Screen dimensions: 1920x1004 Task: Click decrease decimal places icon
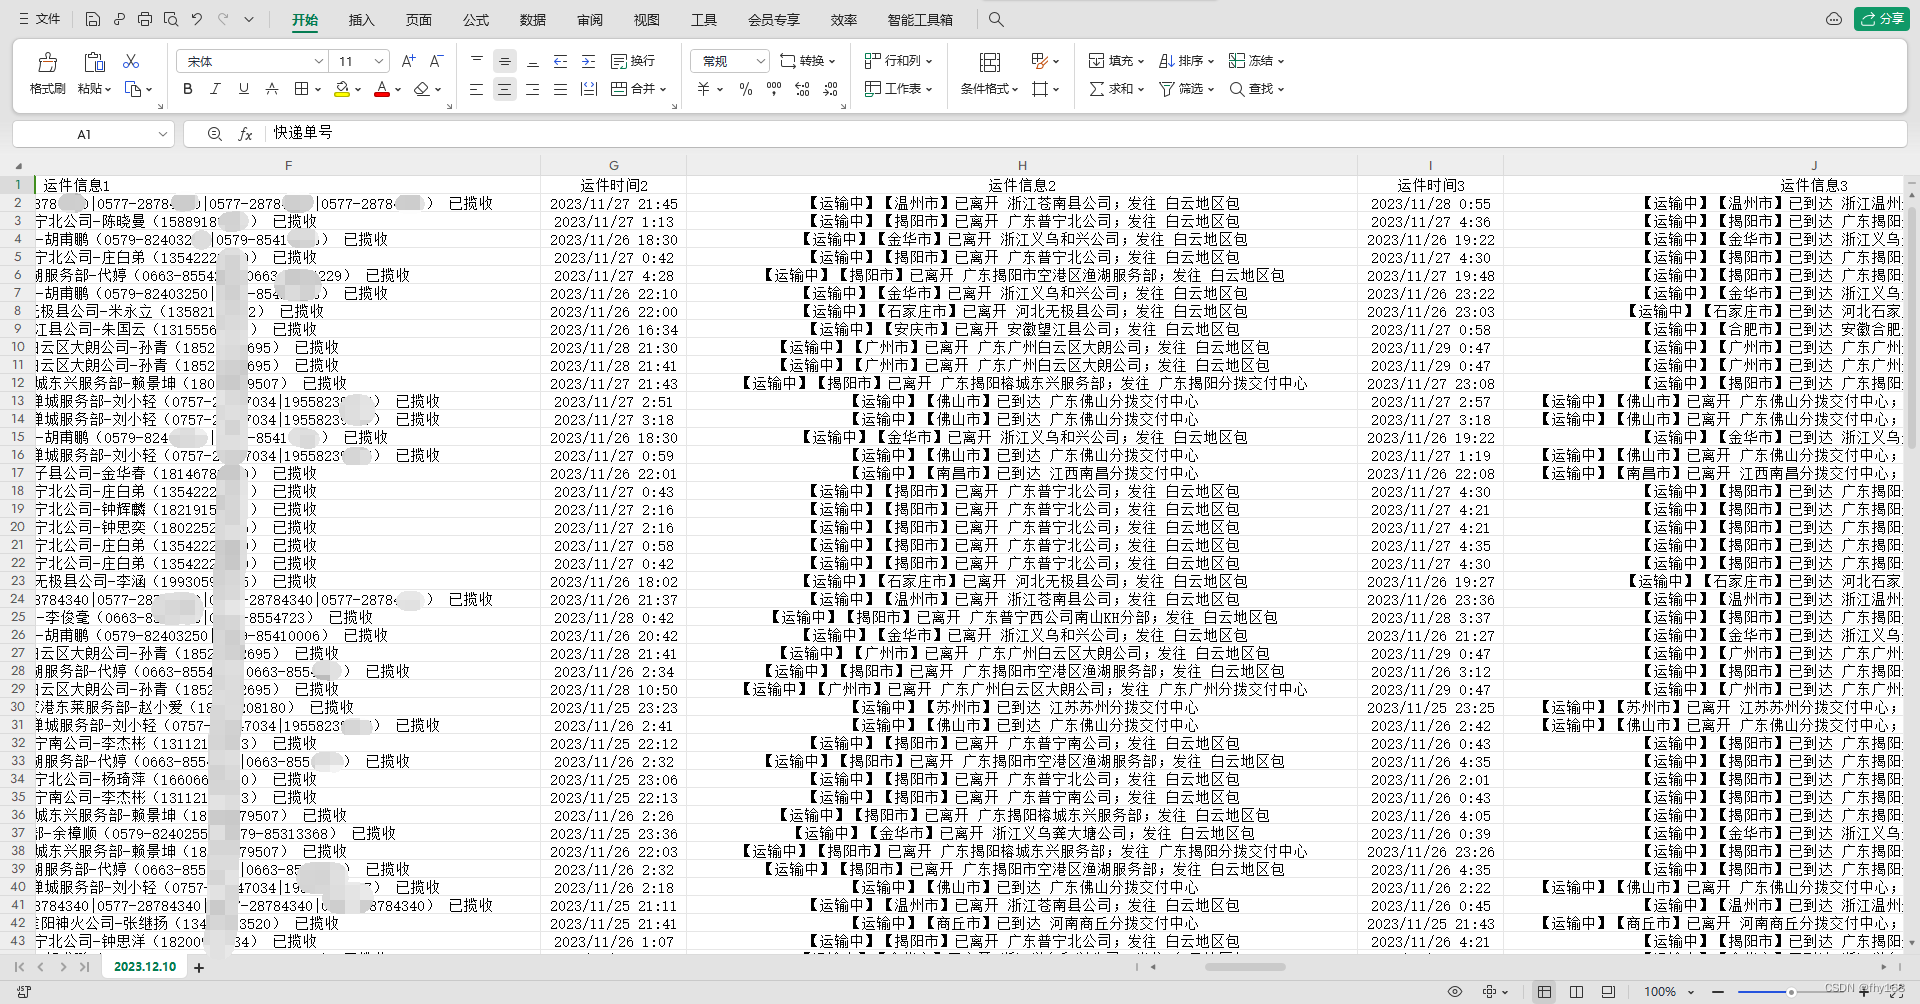tap(830, 89)
